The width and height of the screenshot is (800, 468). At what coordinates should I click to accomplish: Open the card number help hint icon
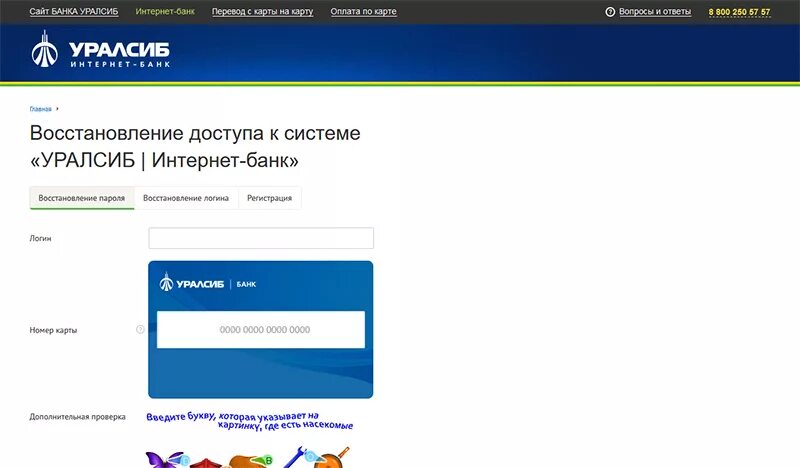point(140,329)
